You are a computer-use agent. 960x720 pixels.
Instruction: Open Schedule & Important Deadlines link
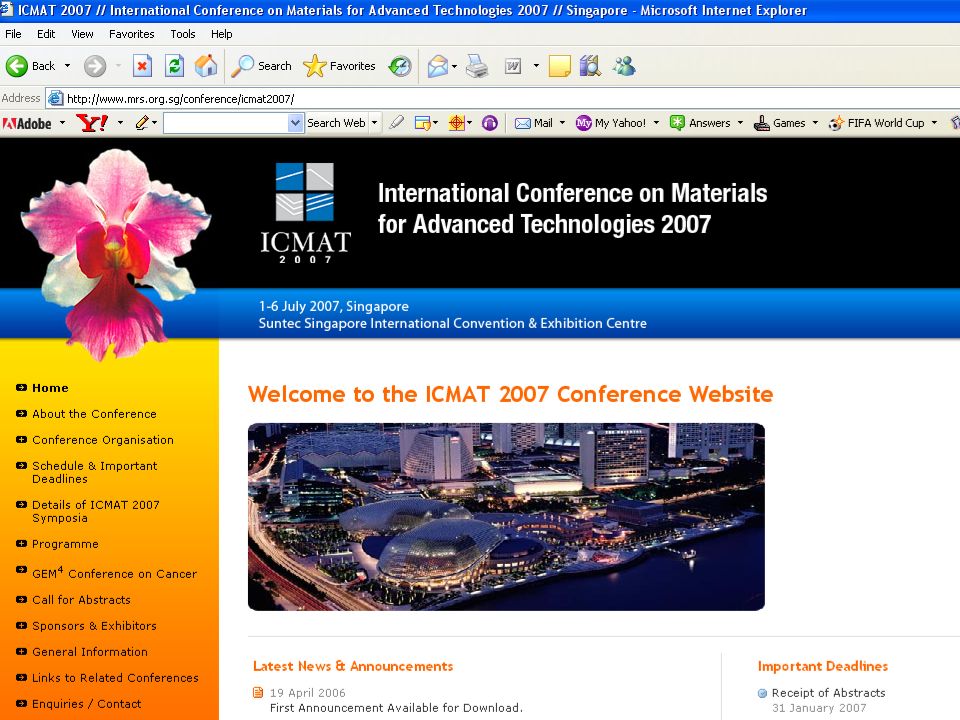(95, 472)
